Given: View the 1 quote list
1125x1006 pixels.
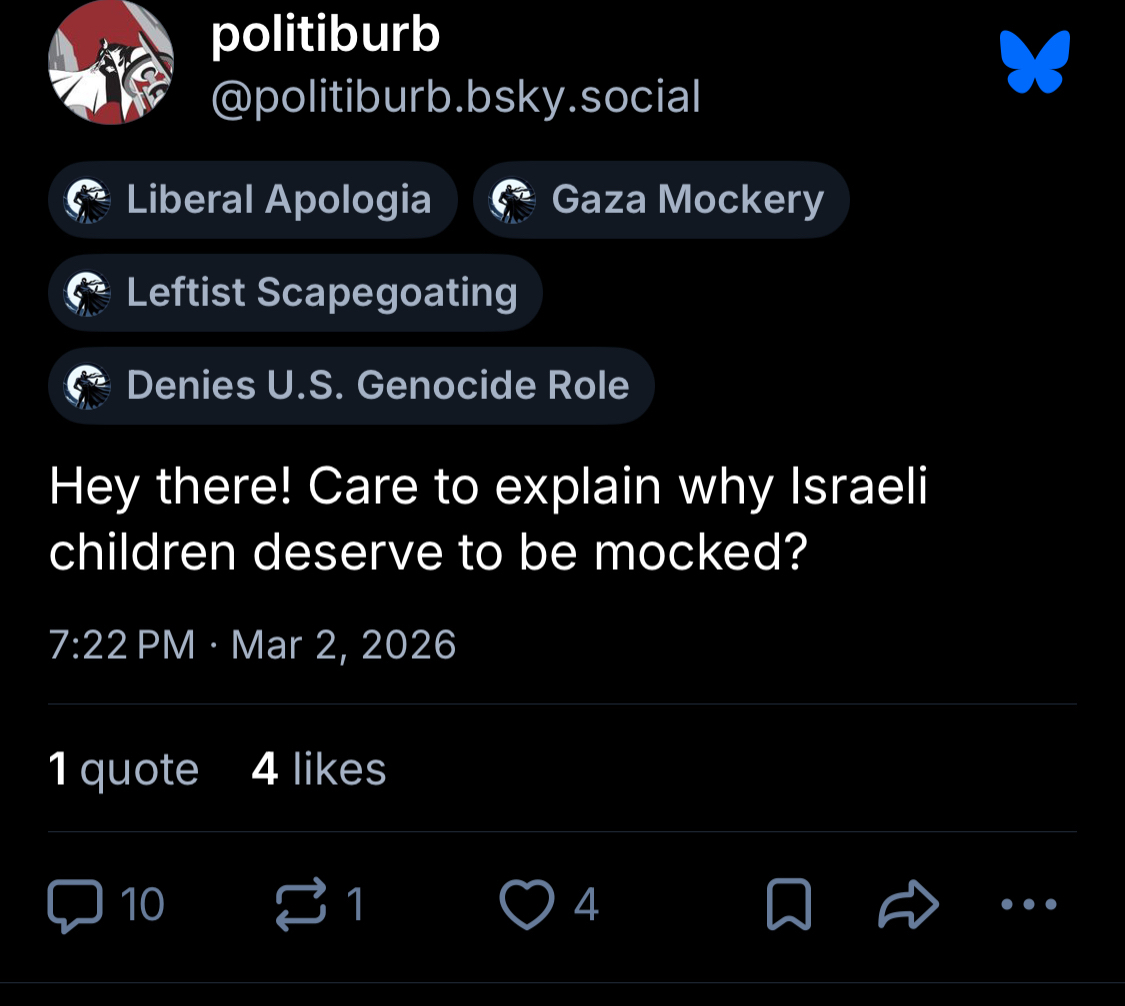Looking at the screenshot, I should 124,770.
